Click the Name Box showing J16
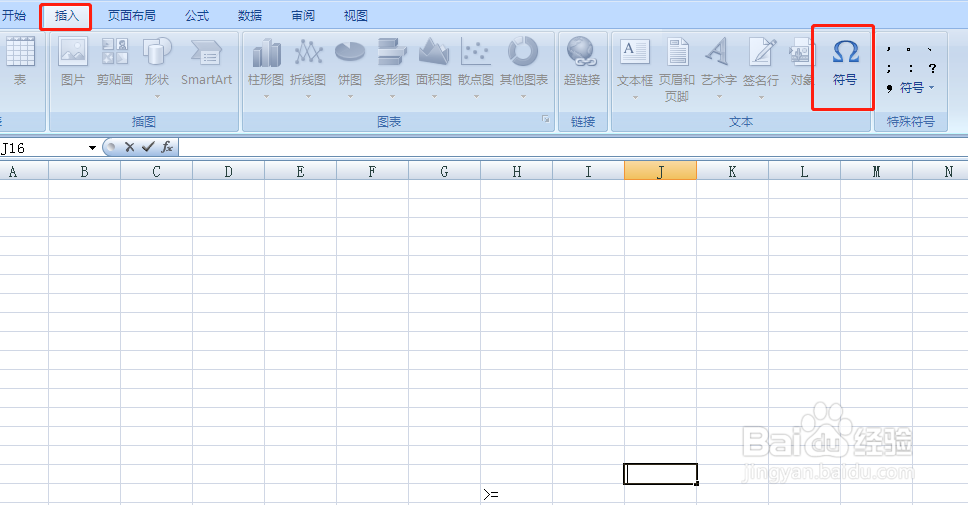Viewport: 968px width, 505px height. (x=43, y=148)
